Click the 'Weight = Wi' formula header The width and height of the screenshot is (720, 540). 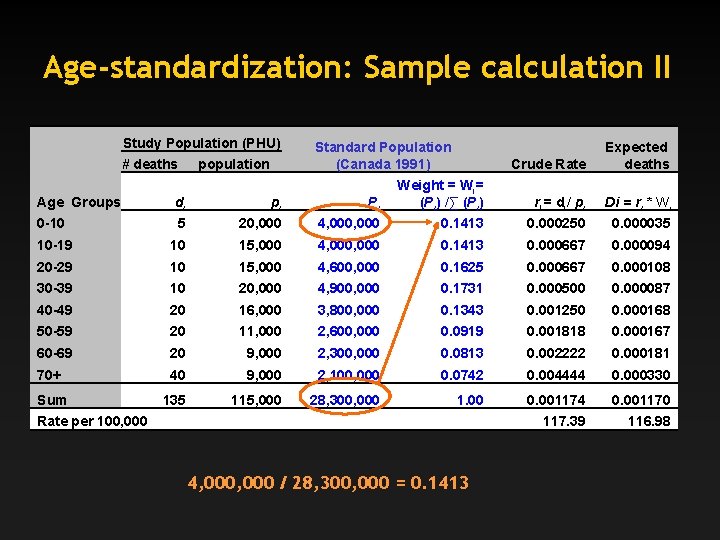point(440,185)
